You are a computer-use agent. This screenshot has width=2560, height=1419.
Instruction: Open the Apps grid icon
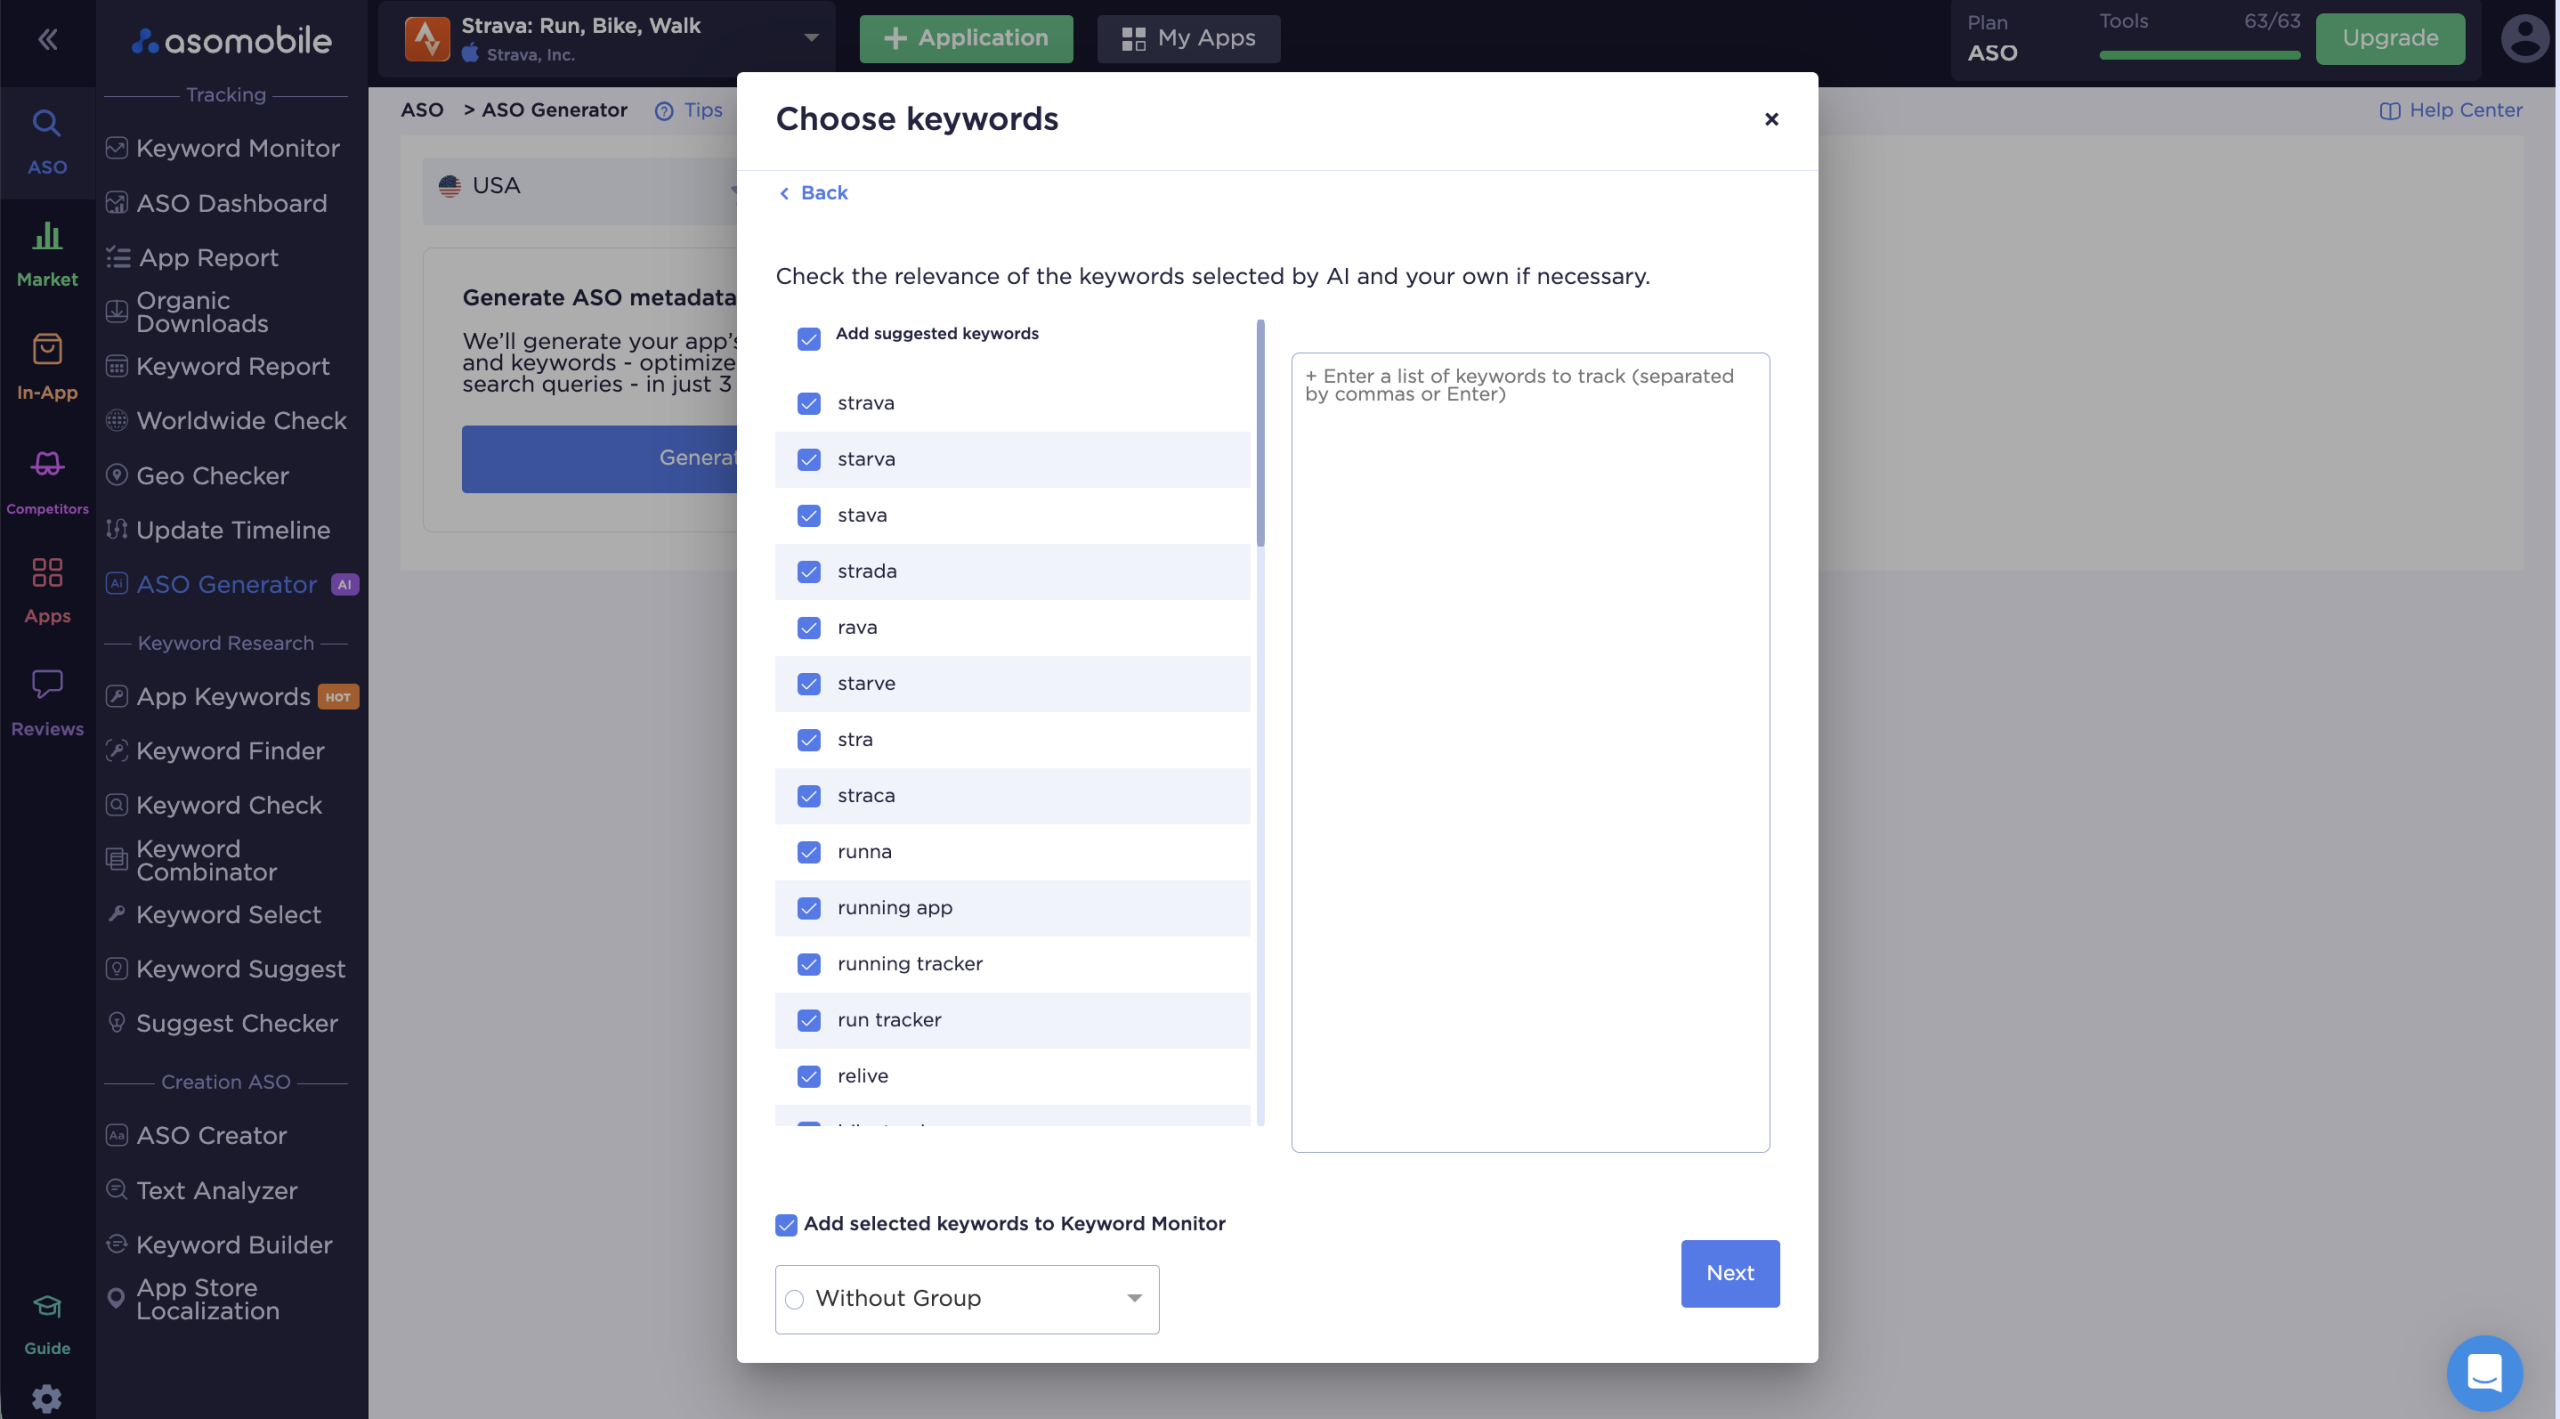[x=47, y=572]
